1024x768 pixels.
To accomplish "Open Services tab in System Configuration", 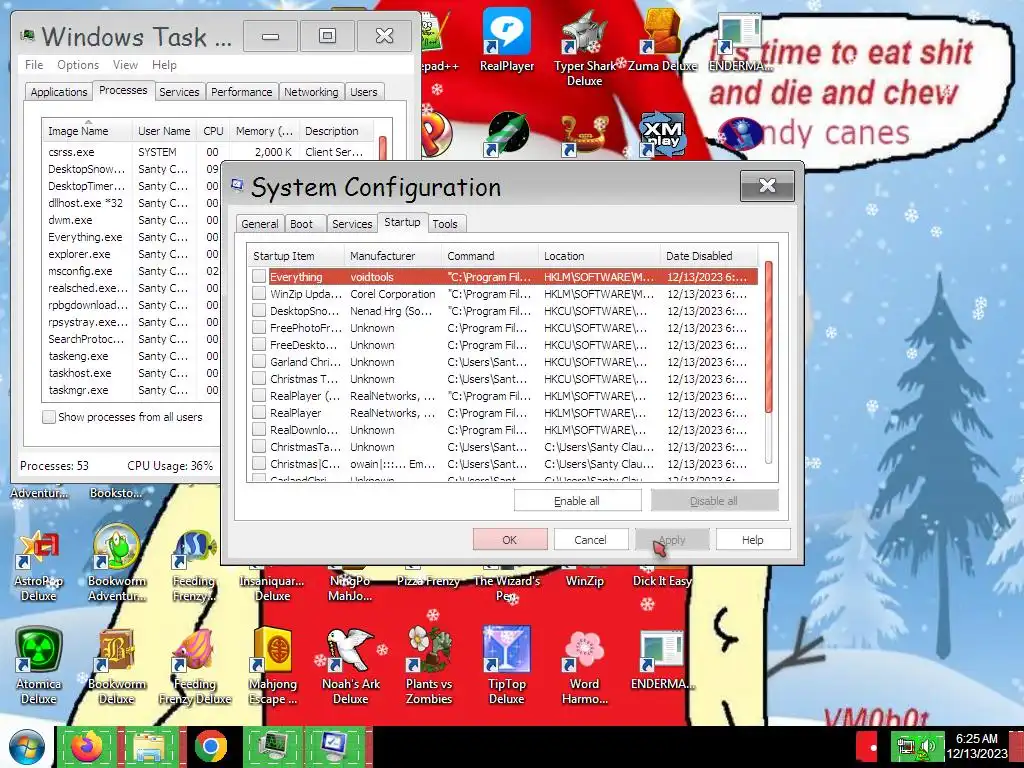I will coord(352,223).
